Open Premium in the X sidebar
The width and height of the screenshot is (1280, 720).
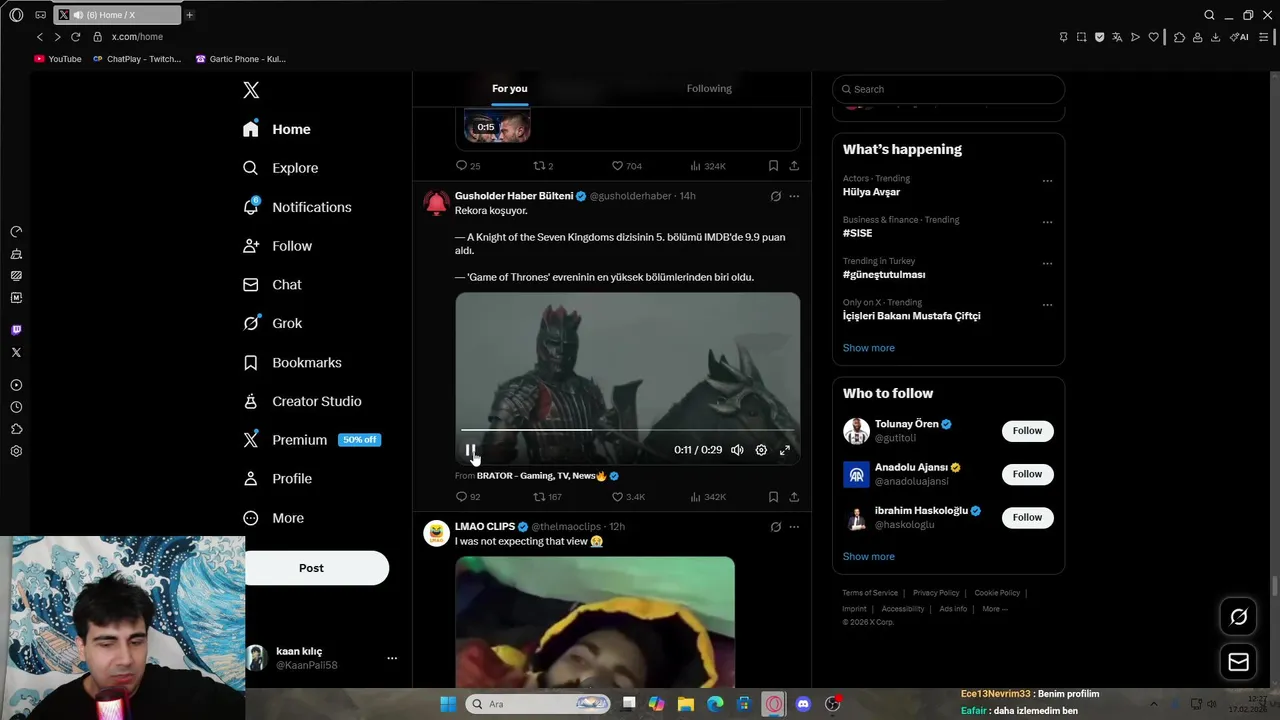312,440
